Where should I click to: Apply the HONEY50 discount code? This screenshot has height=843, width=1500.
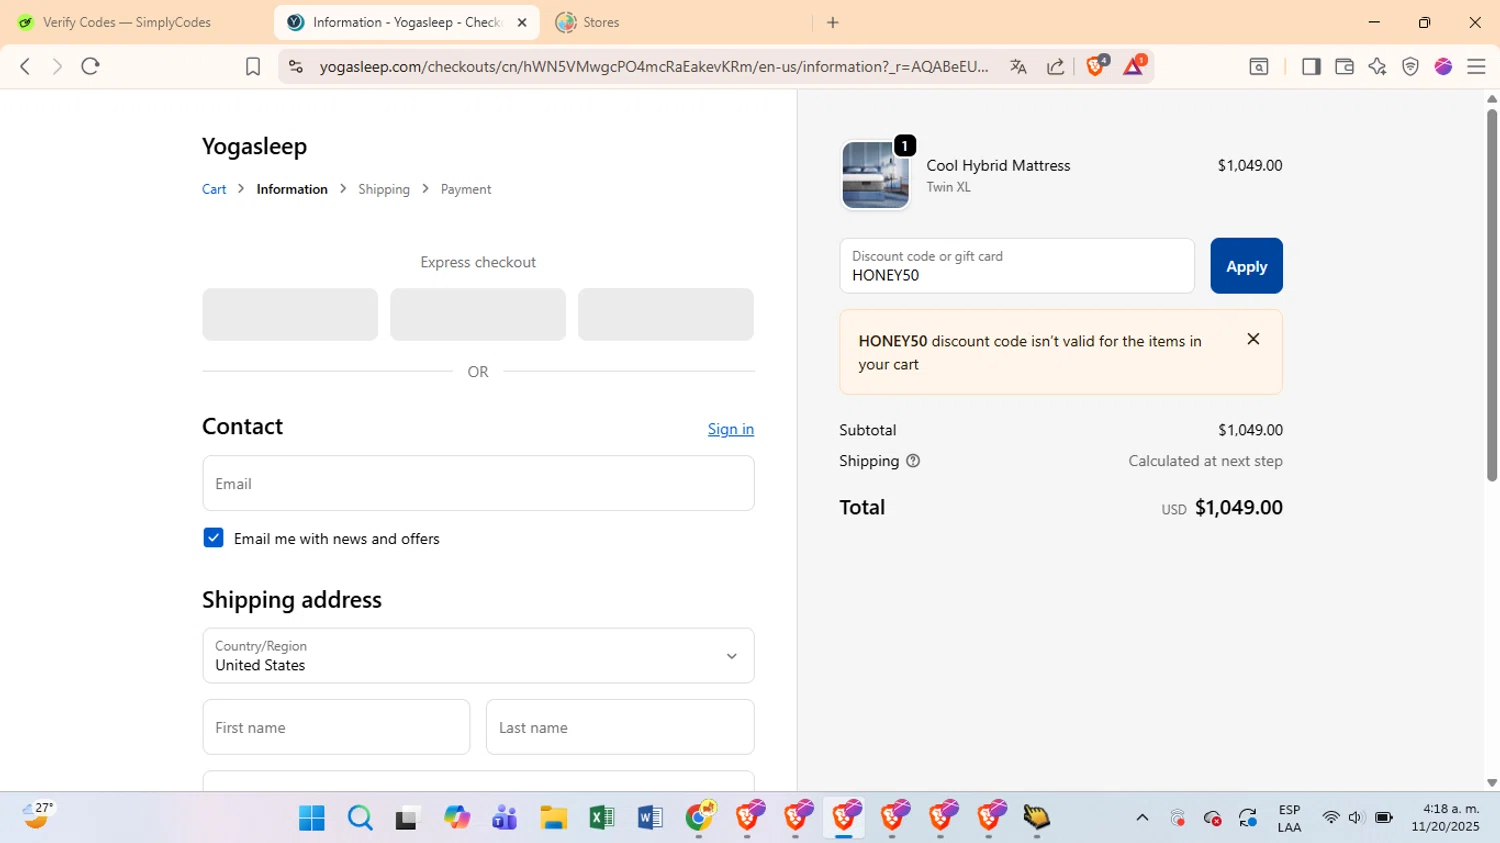click(1246, 266)
